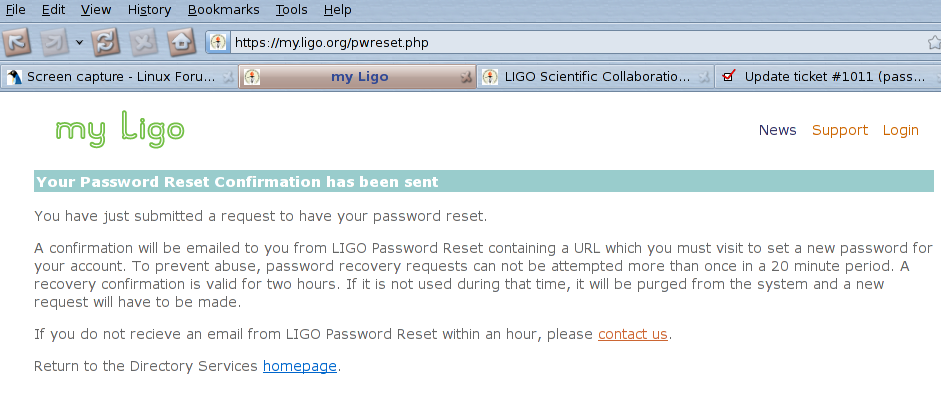This screenshot has width=941, height=396.
Task: Click the URL address field
Action: point(576,43)
